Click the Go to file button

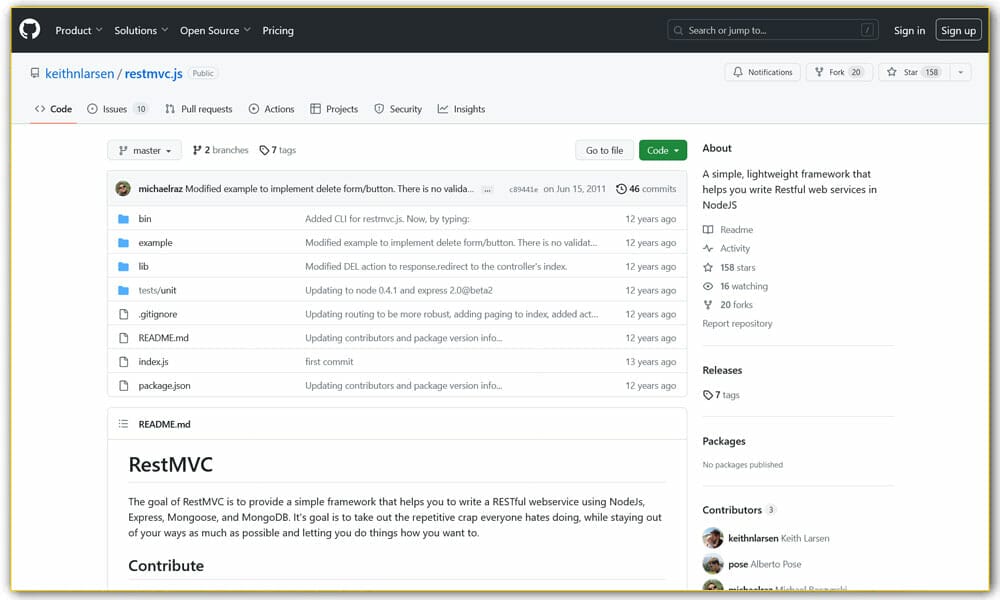(604, 150)
